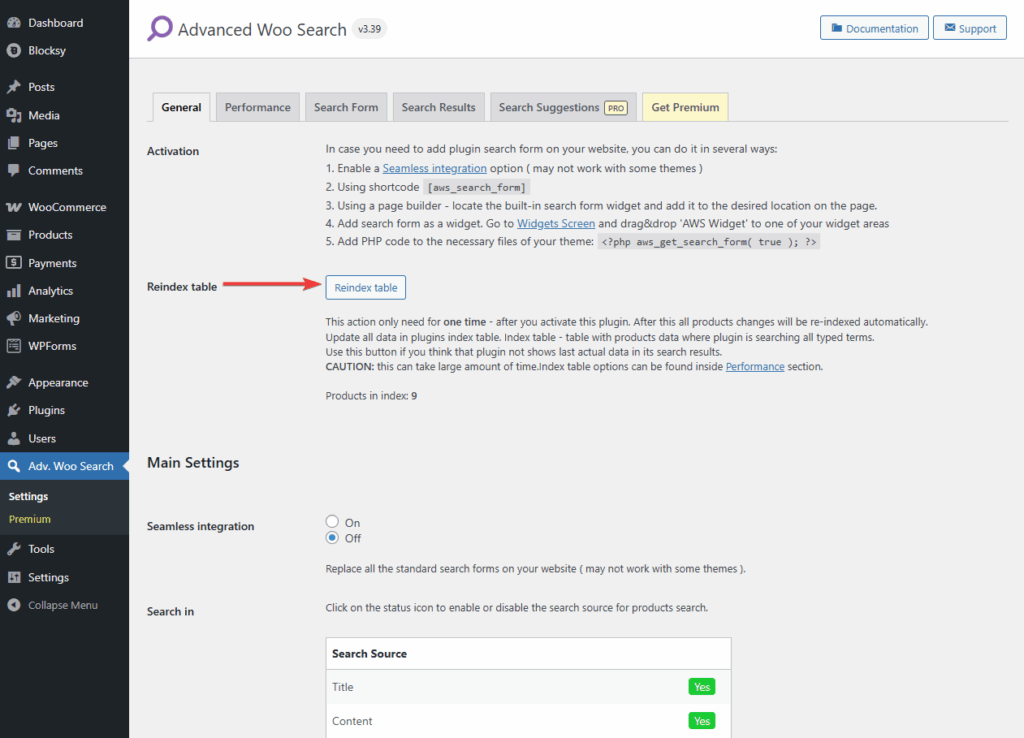Click the Reindex table button

tap(365, 287)
